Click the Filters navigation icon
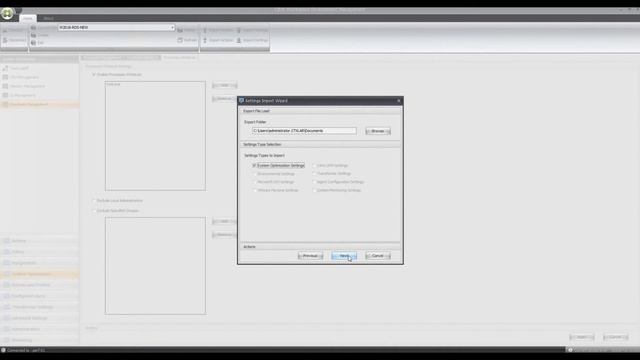 pyautogui.click(x=7, y=252)
